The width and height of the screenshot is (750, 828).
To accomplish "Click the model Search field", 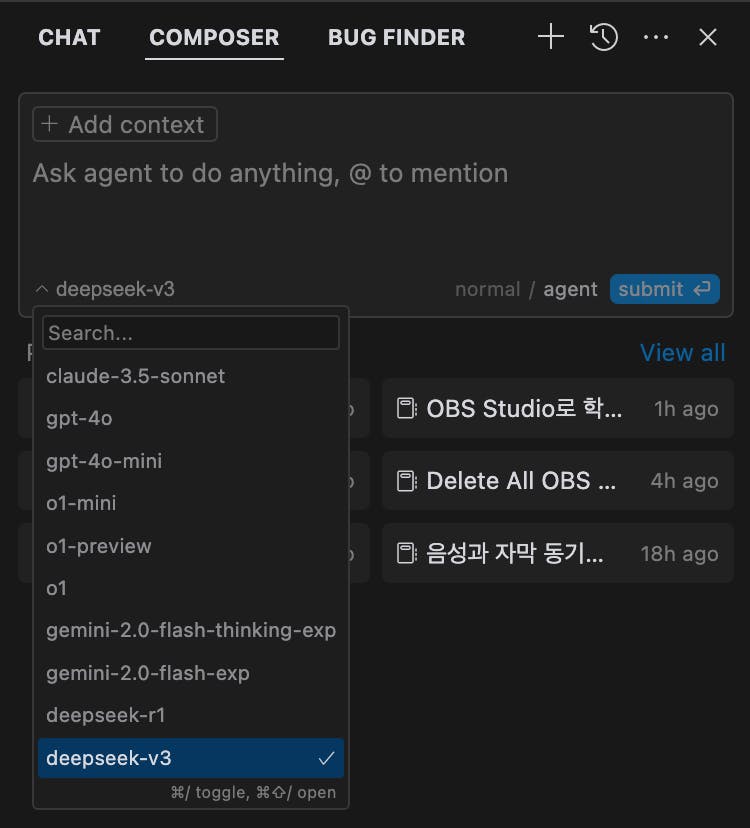I will [190, 333].
